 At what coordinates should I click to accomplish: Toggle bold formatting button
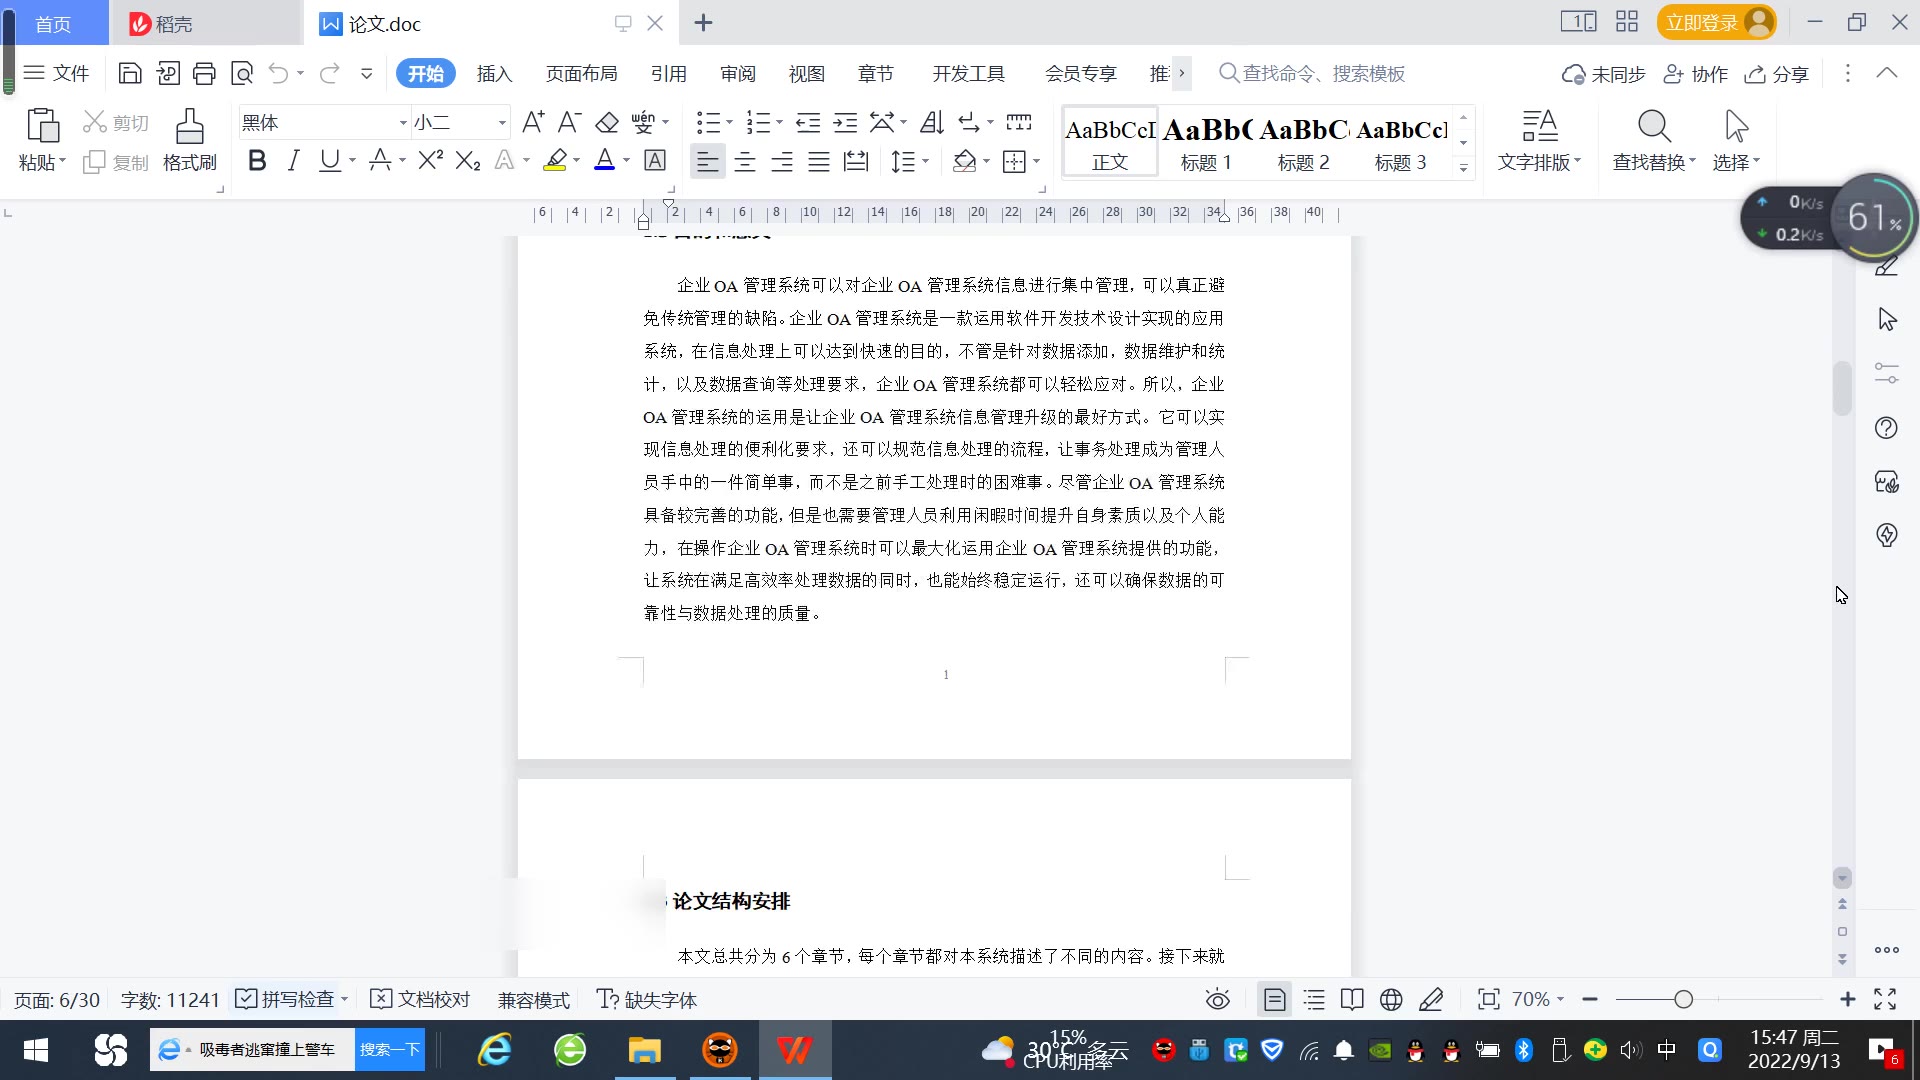click(x=257, y=161)
